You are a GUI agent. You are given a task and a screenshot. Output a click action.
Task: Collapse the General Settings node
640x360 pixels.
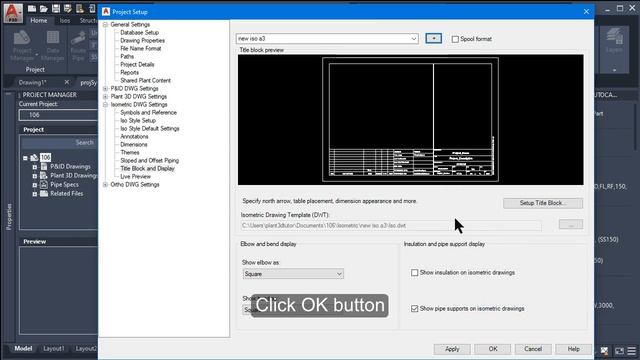pyautogui.click(x=105, y=24)
